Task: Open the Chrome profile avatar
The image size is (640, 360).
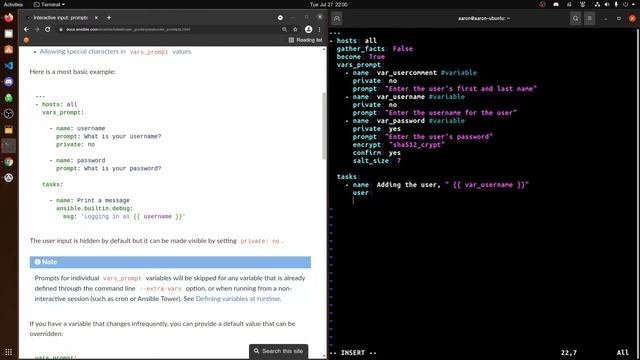Action: coord(309,29)
